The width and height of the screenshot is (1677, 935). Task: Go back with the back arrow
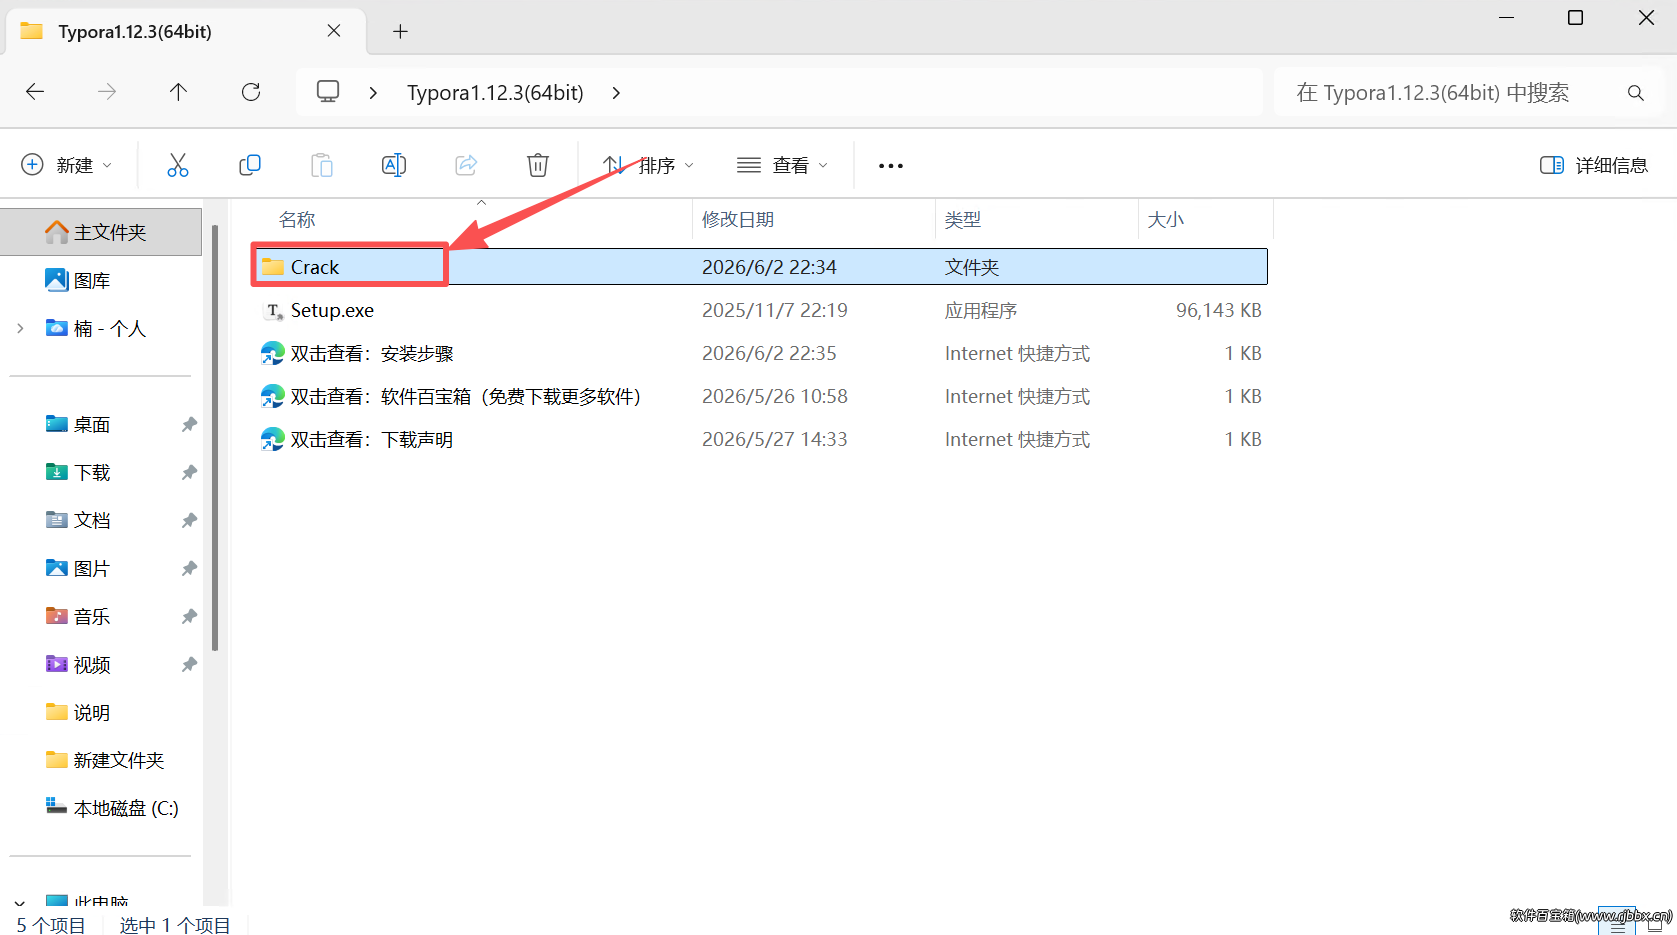35,92
